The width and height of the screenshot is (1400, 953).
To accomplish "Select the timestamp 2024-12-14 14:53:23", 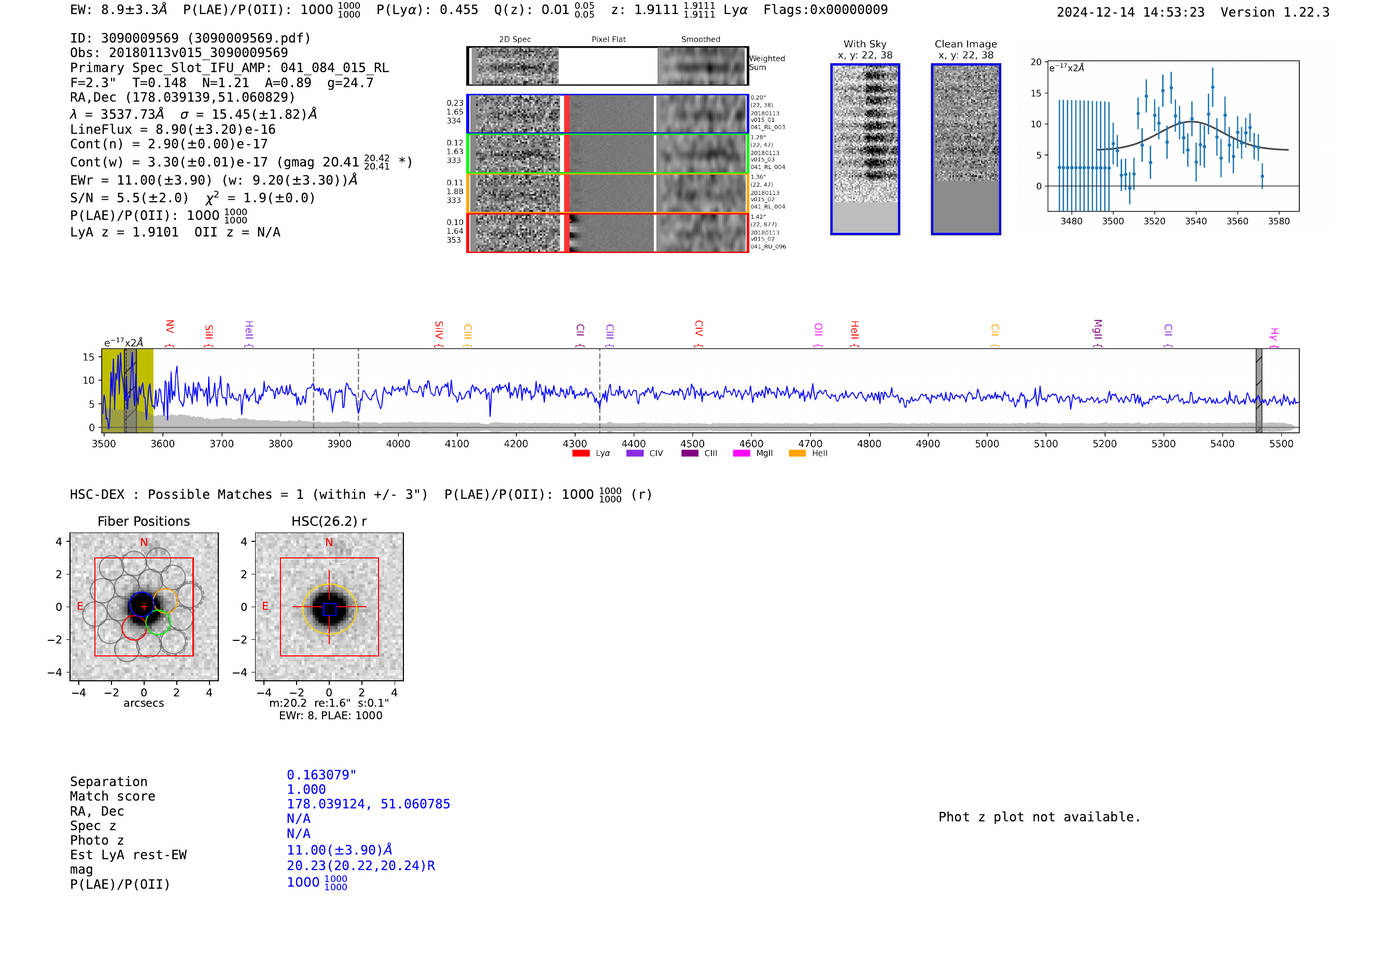I will pos(1130,12).
